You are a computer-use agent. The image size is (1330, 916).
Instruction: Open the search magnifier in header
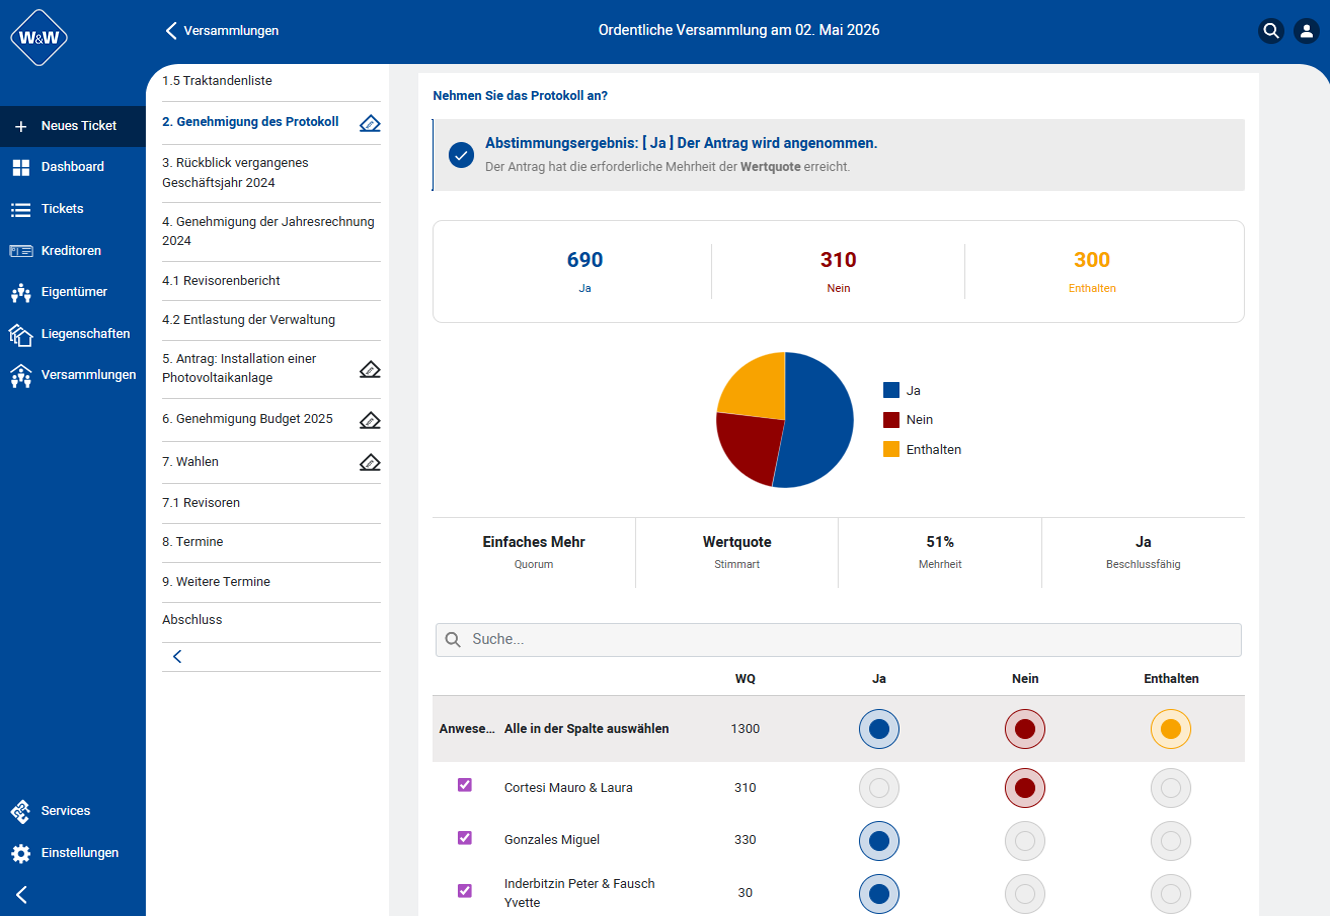pos(1271,31)
